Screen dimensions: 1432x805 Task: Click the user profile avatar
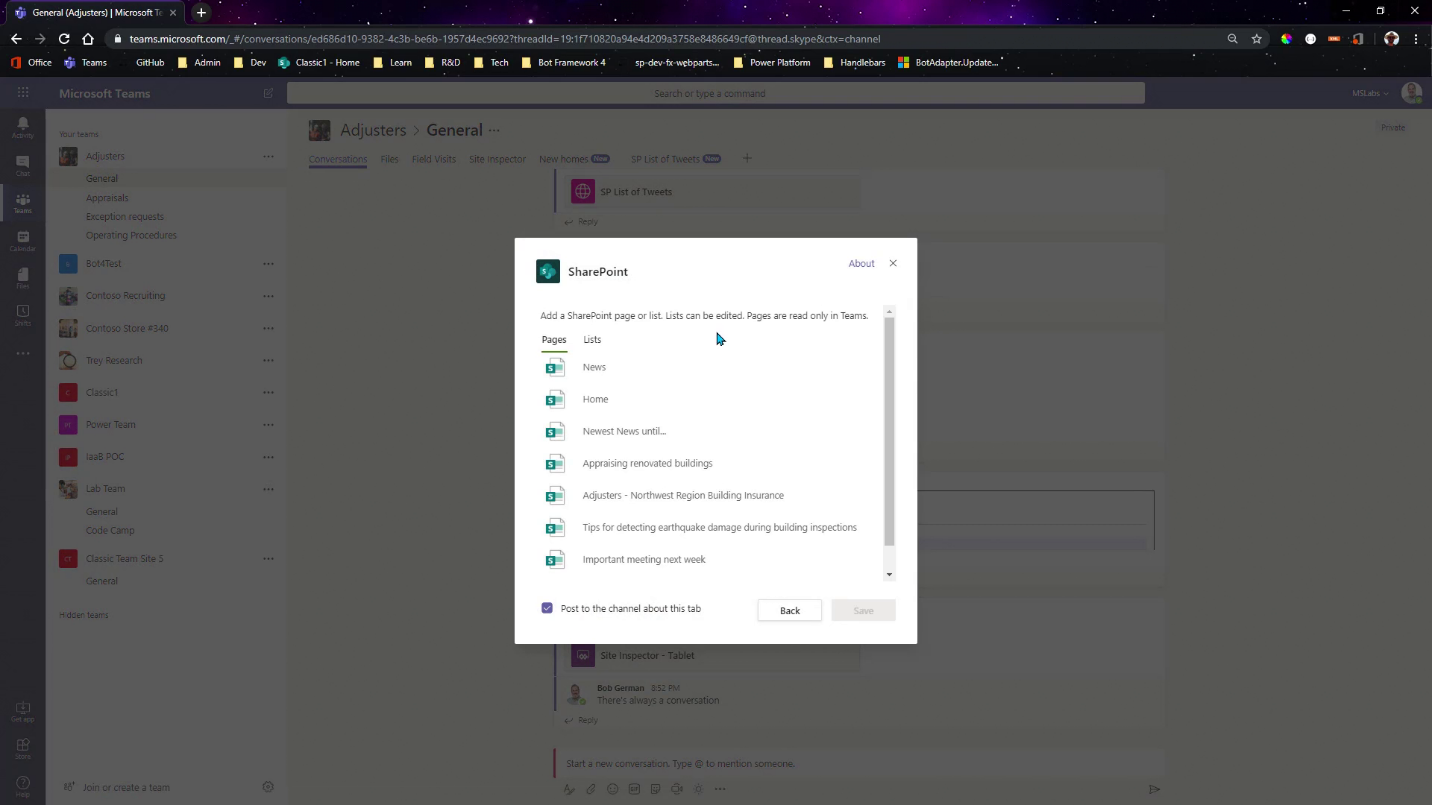(1411, 93)
